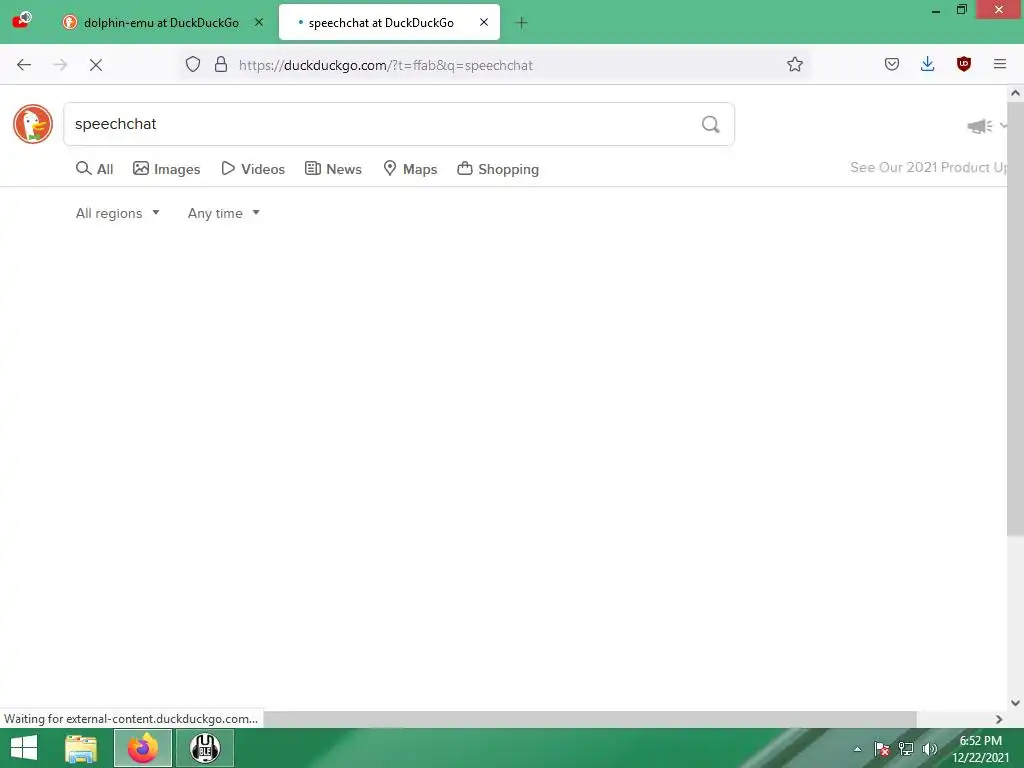The width and height of the screenshot is (1024, 768).
Task: Click the megaphone announcements icon
Action: pos(980,126)
